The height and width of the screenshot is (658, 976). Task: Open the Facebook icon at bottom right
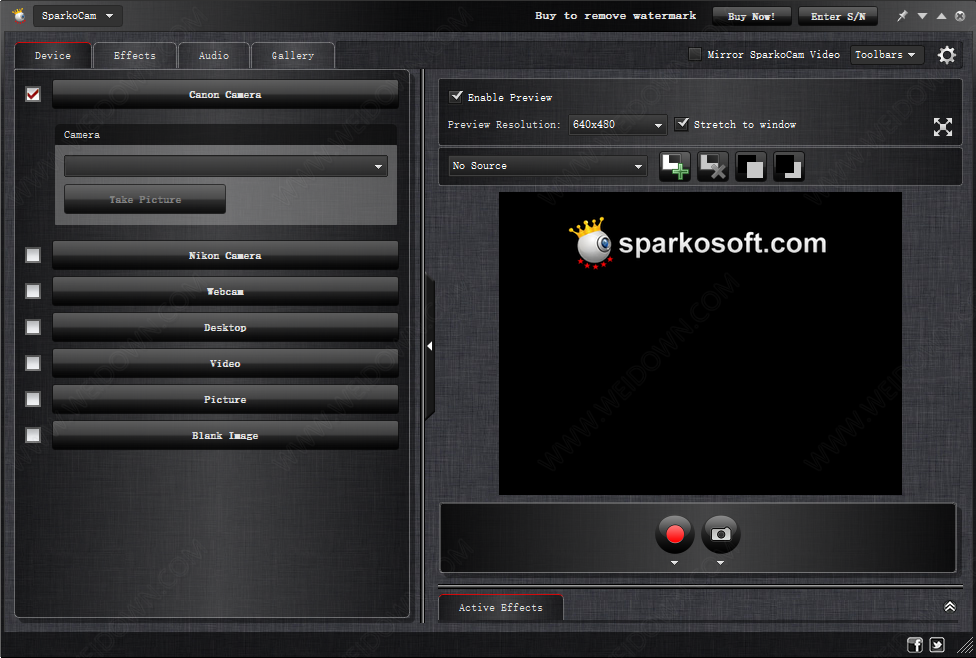[x=914, y=644]
